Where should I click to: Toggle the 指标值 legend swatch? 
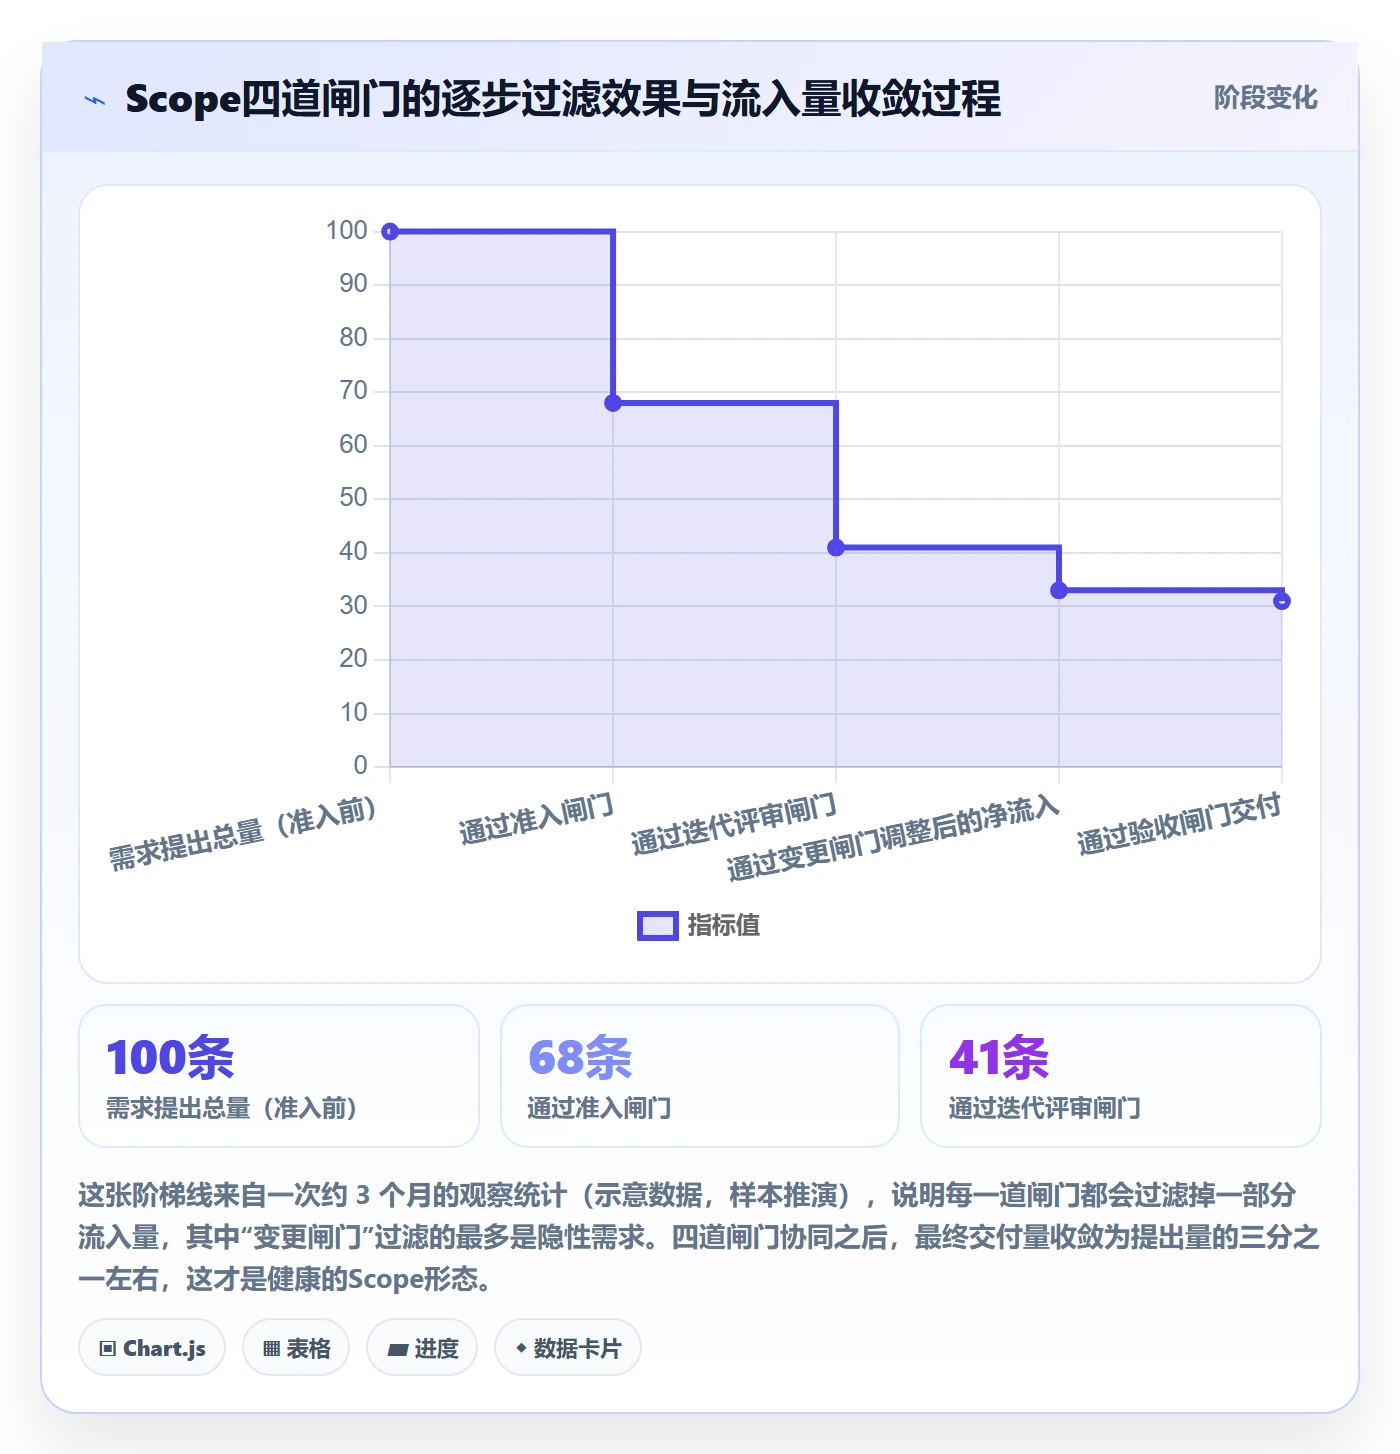[658, 926]
